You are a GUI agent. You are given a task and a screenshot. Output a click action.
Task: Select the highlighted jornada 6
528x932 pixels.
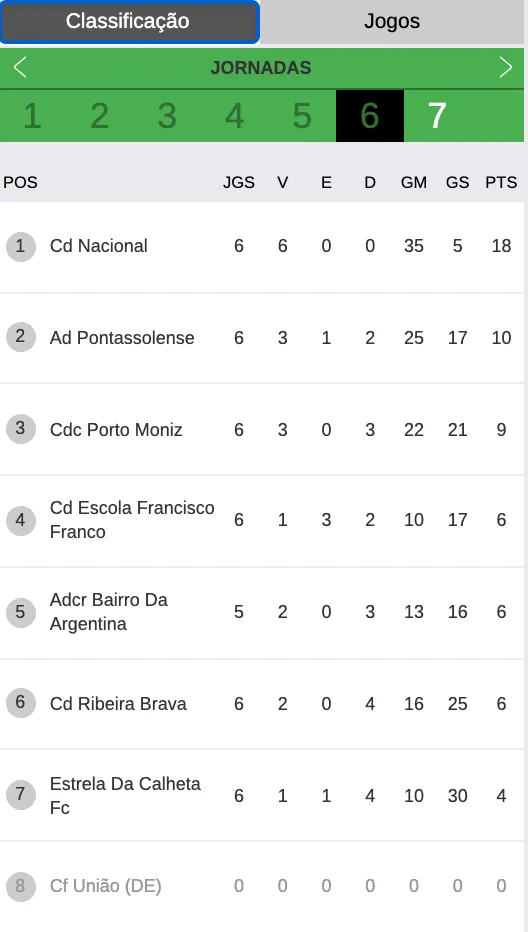370,116
